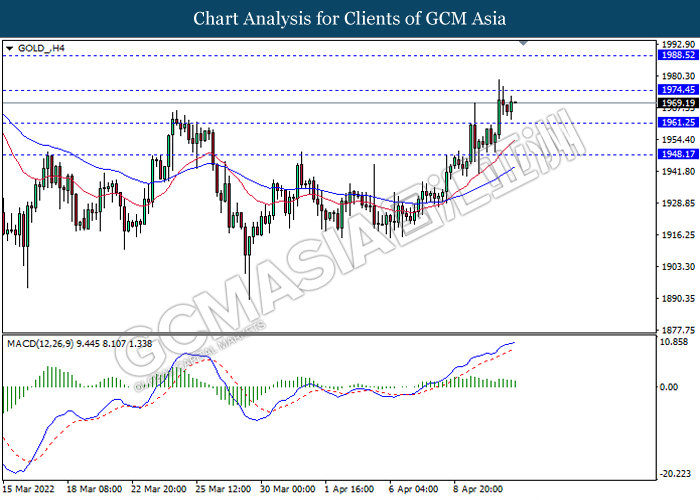Viewport: 700px width, 500px height.
Task: Select the 1988.52 price level label
Action: [678, 55]
